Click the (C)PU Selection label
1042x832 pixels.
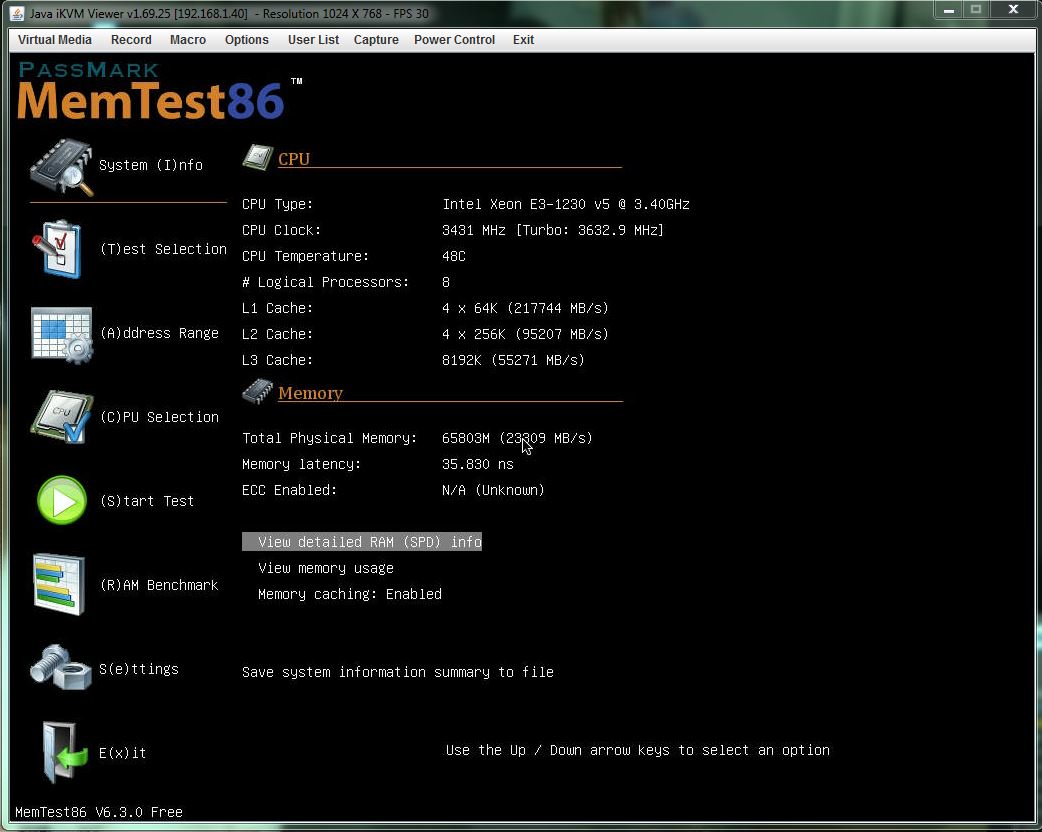pyautogui.click(x=159, y=417)
